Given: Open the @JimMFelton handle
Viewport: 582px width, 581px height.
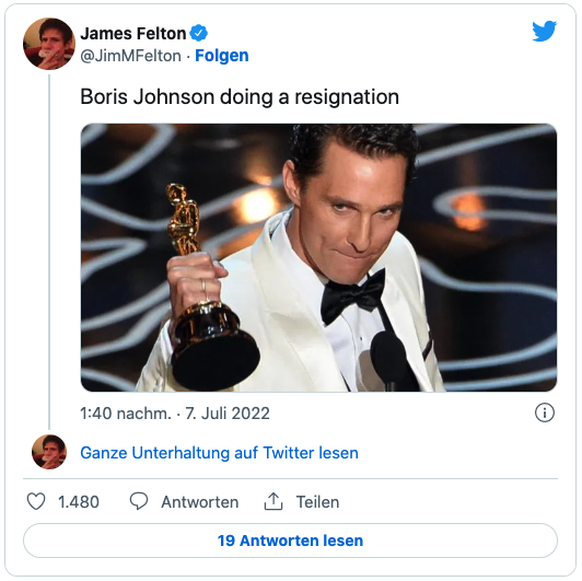Looking at the screenshot, I should (131, 56).
